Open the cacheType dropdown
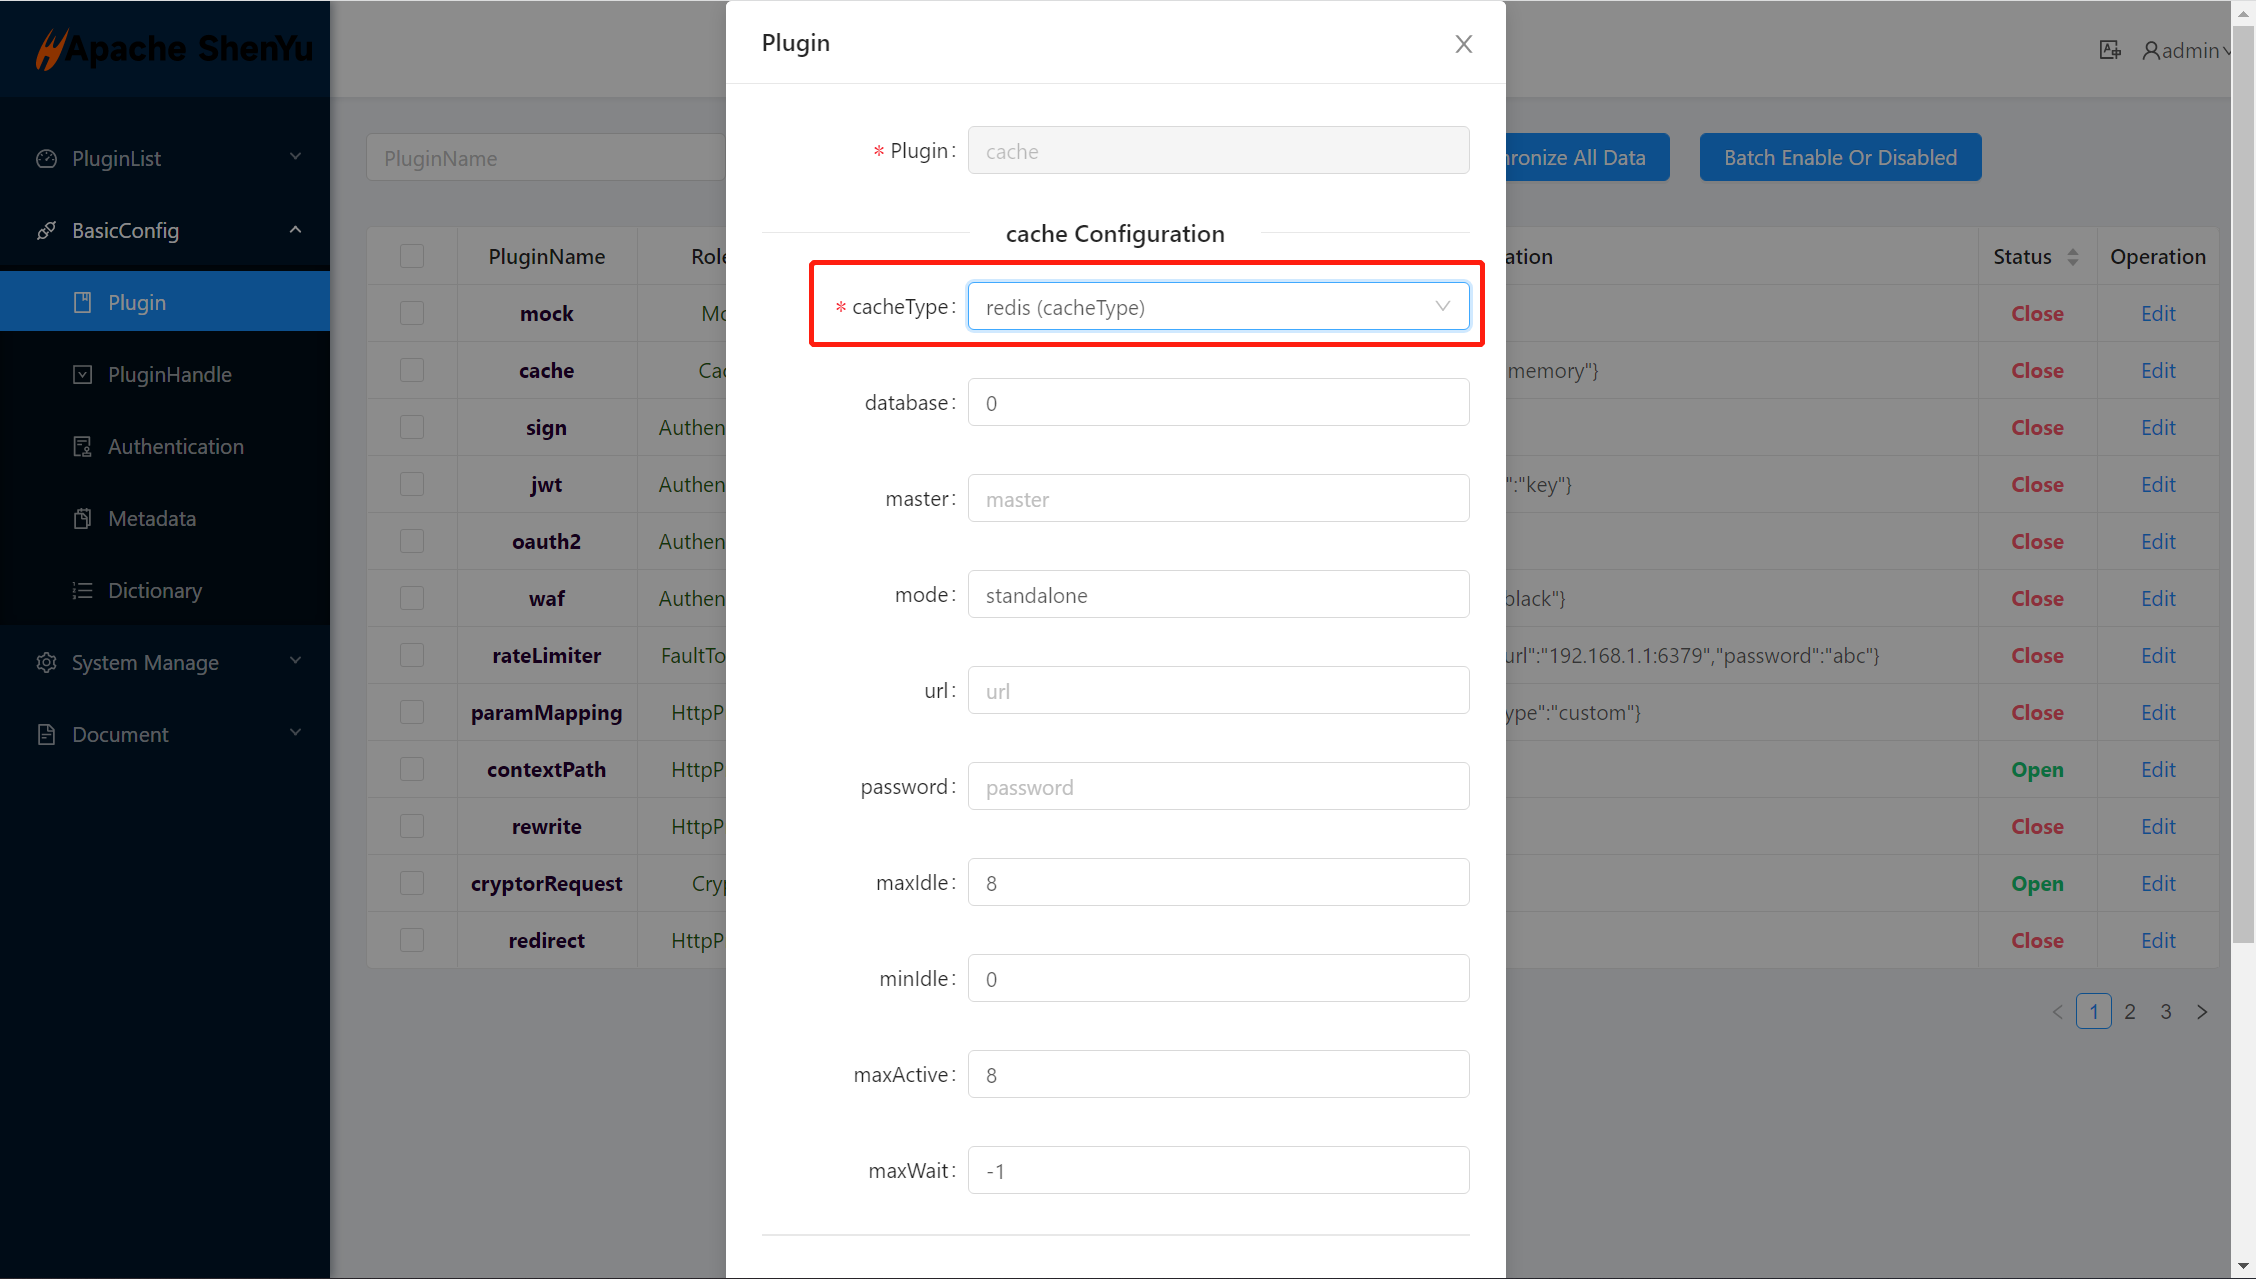Screen dimensions: 2256x1279 1218,307
